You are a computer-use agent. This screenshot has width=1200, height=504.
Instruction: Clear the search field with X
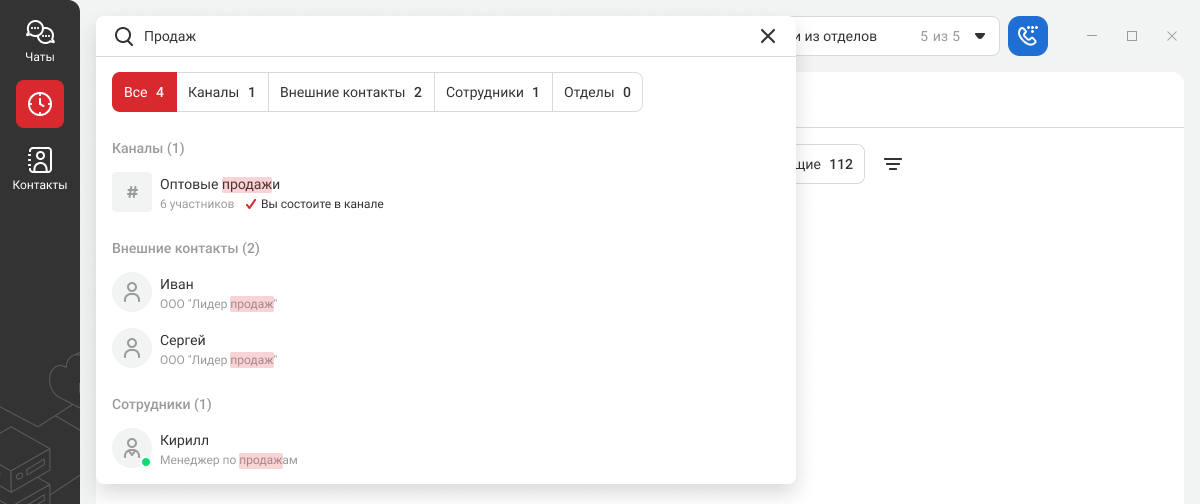coord(768,36)
